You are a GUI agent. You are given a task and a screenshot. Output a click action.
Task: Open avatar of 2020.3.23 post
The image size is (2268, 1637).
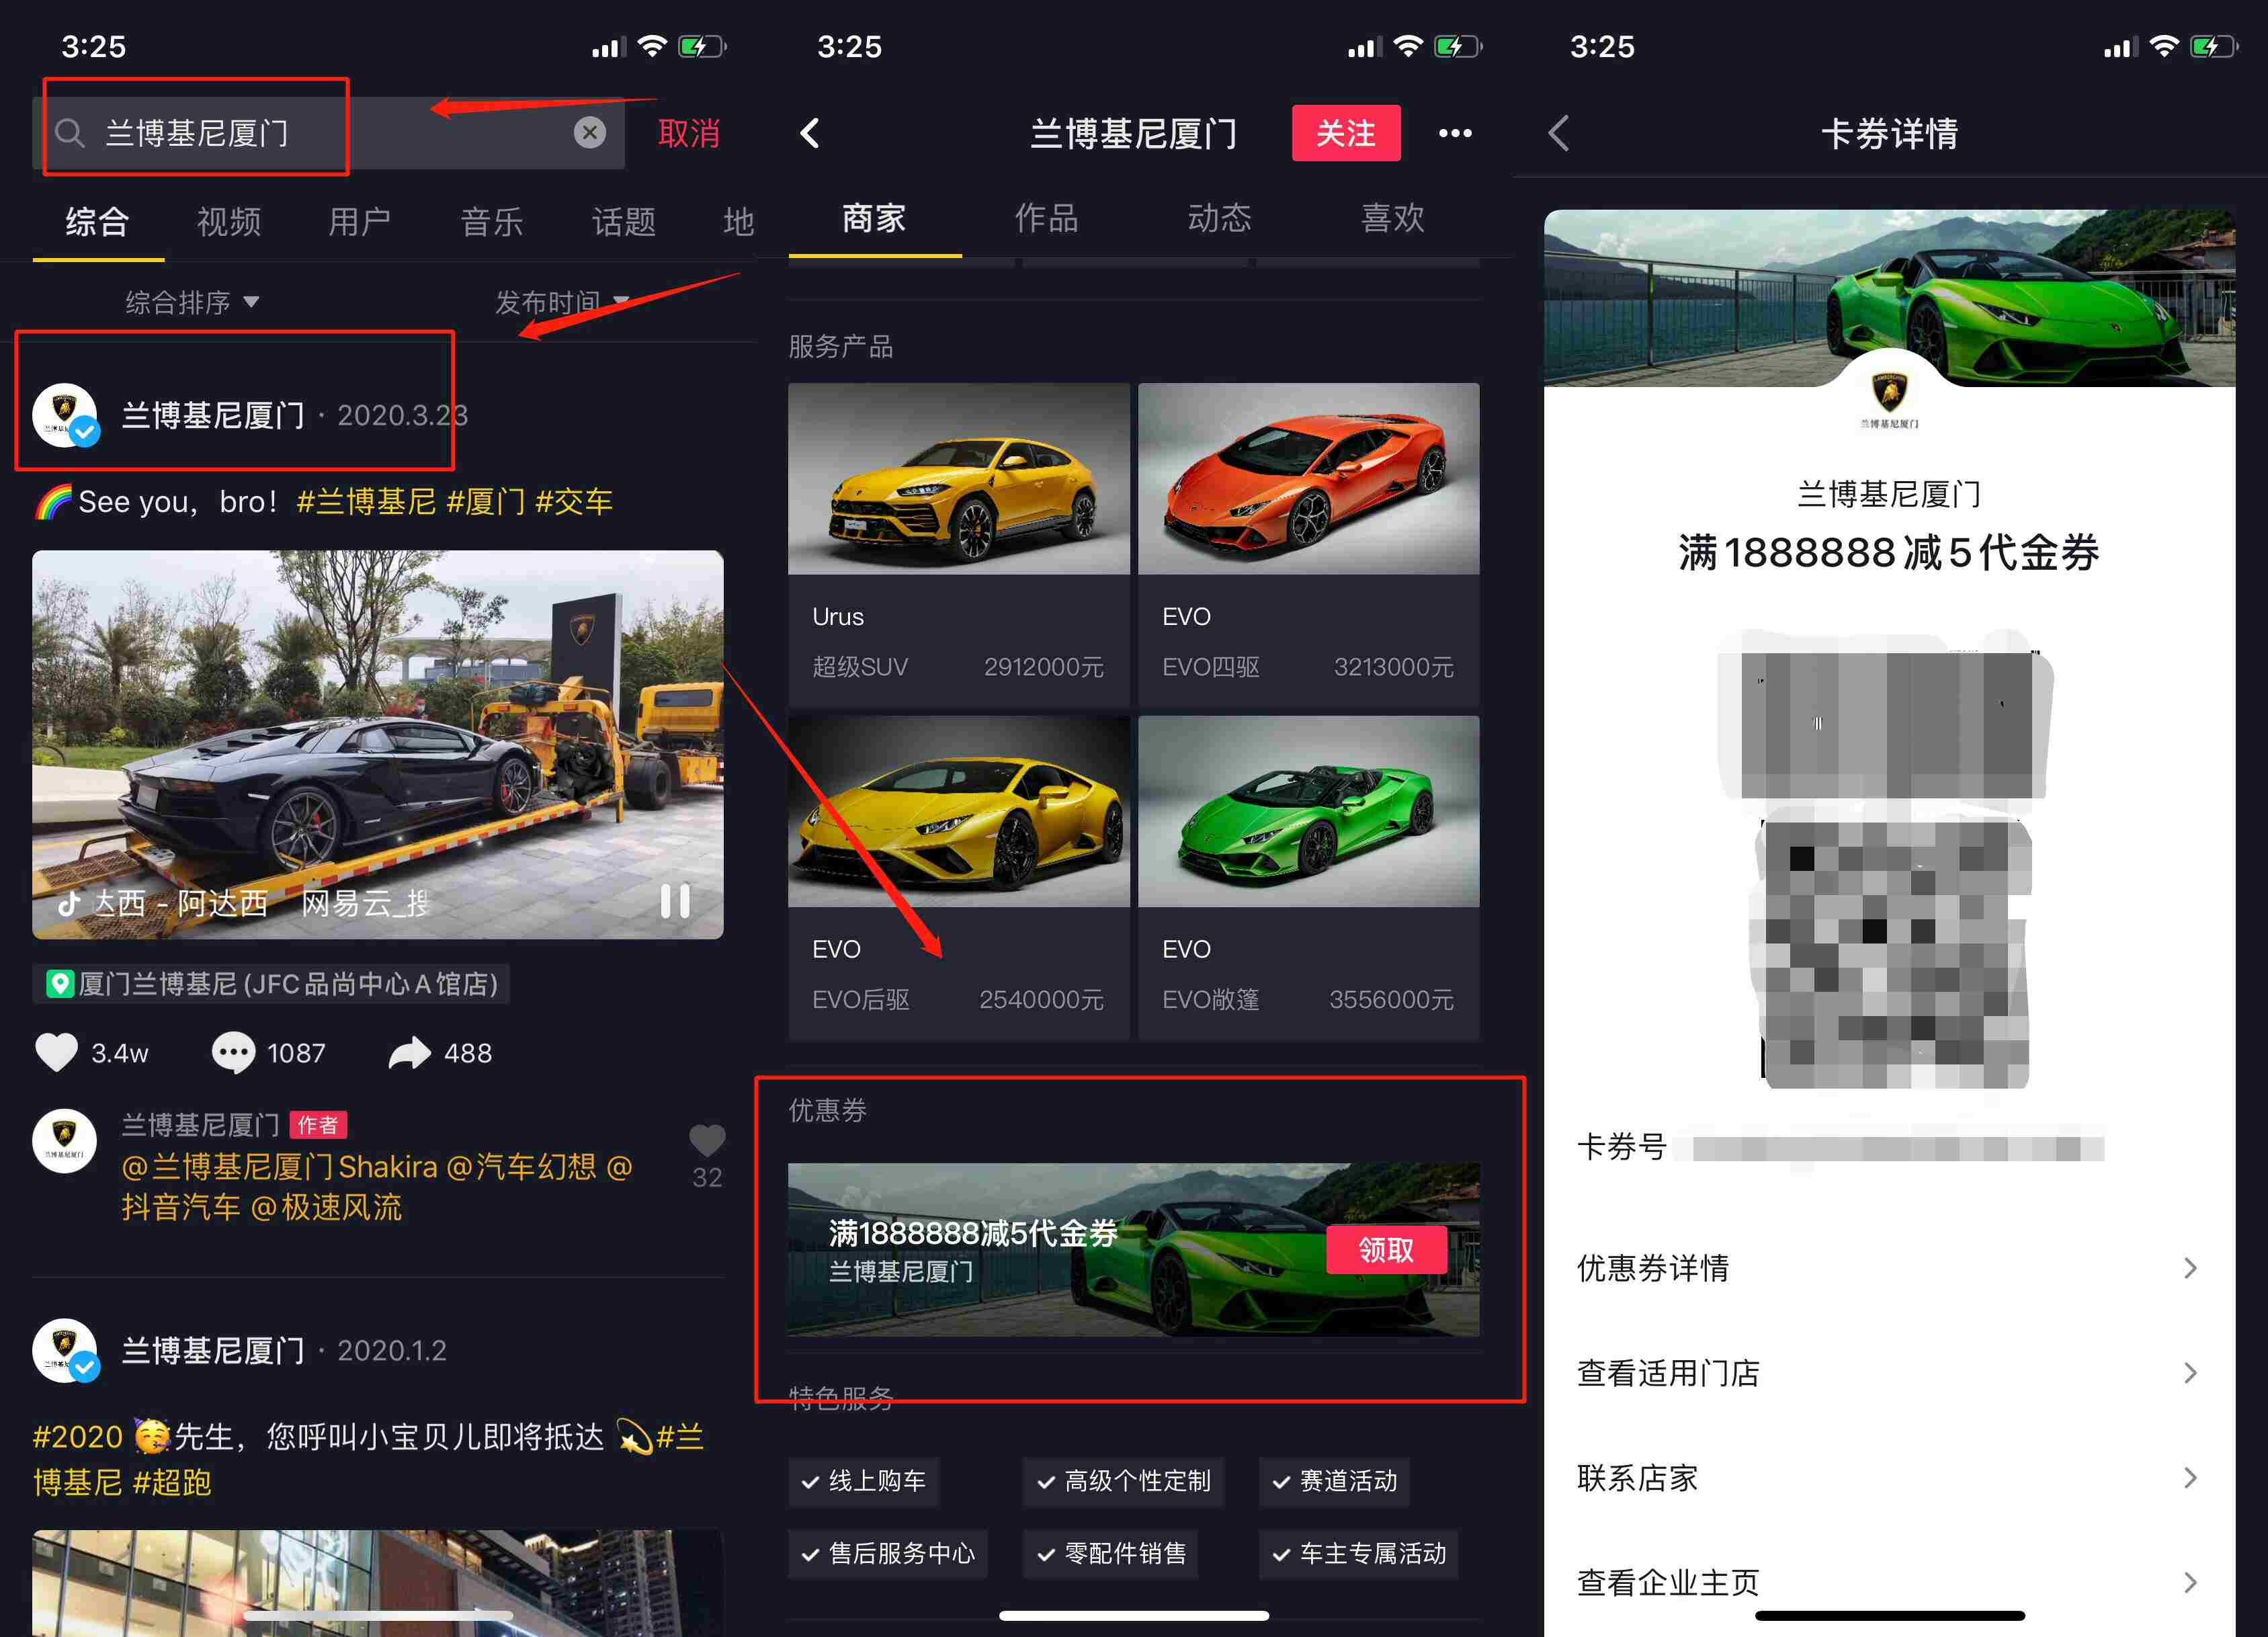click(65, 415)
